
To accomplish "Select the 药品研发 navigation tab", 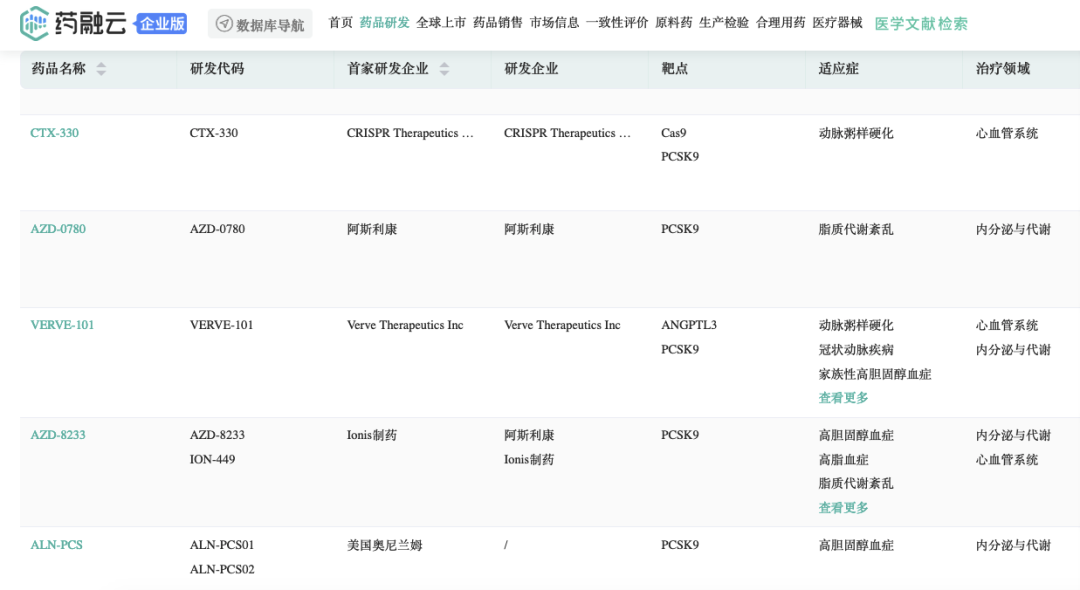I will 385,23.
